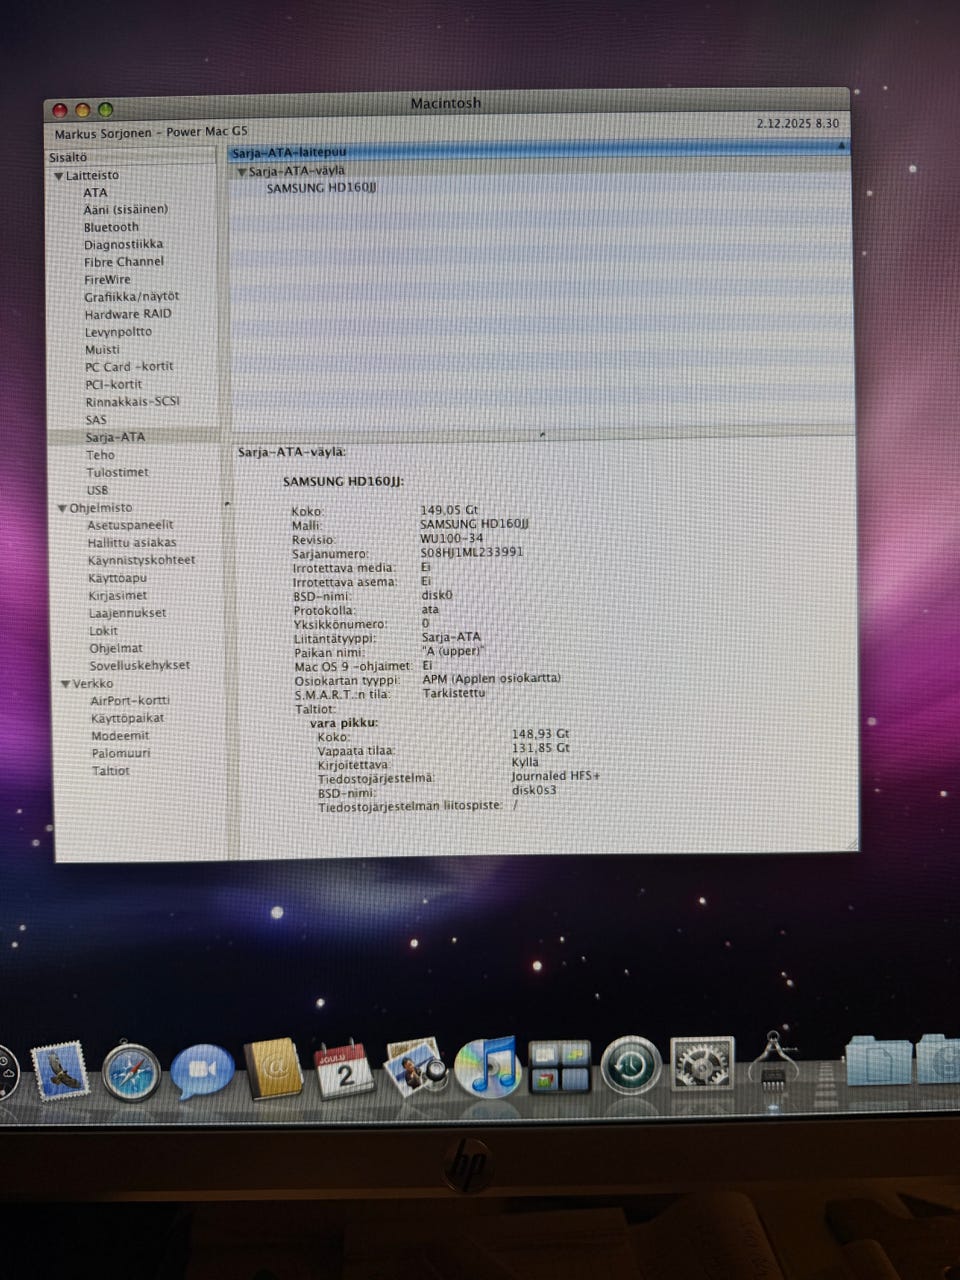This screenshot has width=960, height=1280.
Task: Select Sovelluskehykset in the sidebar
Action: coord(140,666)
